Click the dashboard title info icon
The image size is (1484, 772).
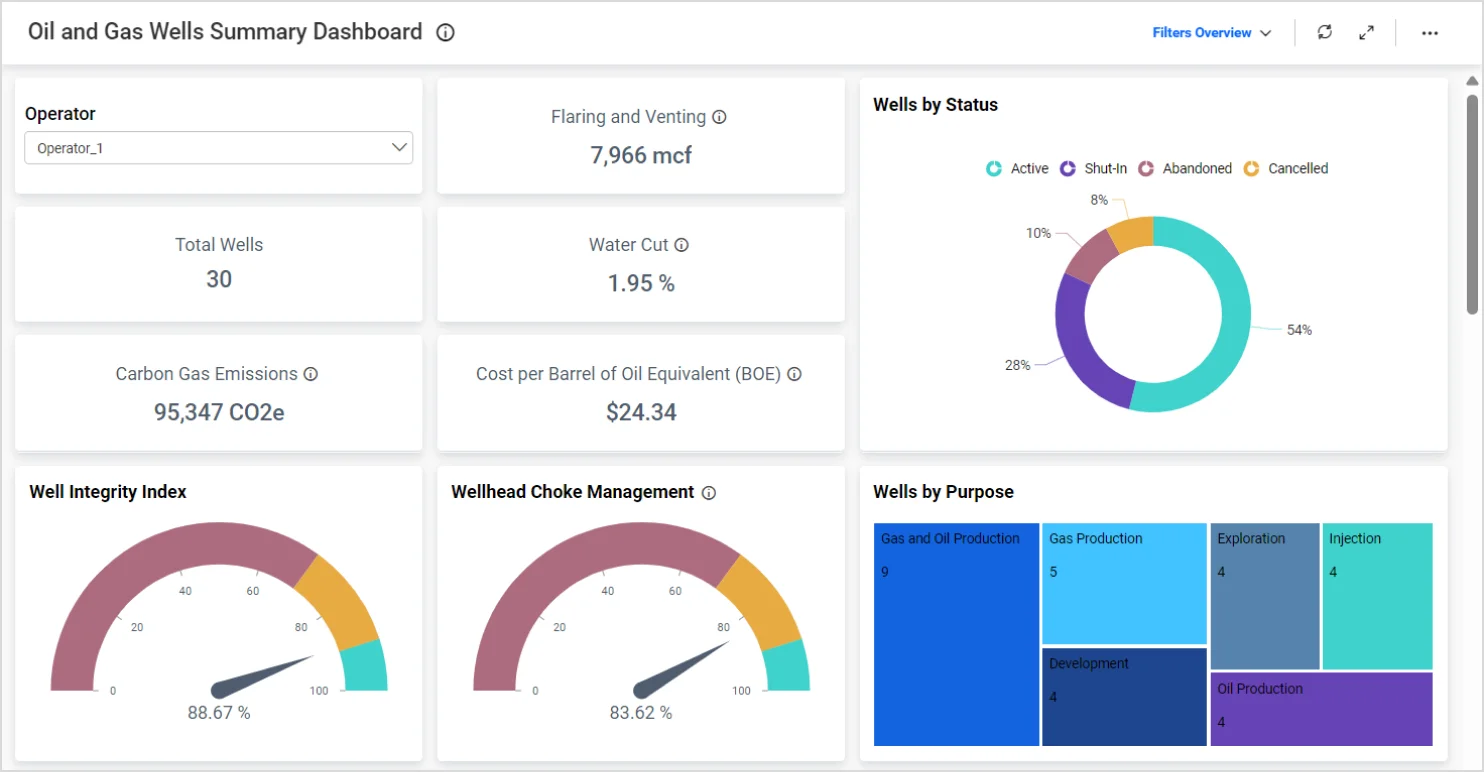(446, 33)
